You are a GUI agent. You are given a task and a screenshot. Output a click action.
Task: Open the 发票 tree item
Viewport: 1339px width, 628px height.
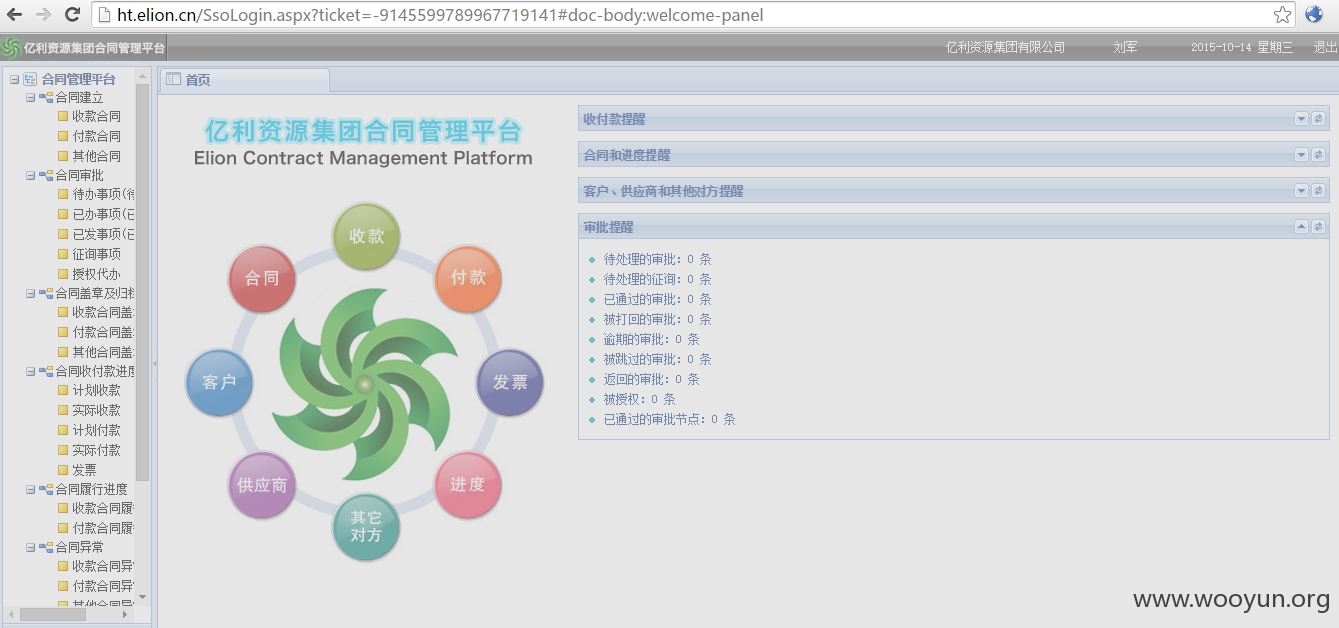84,470
